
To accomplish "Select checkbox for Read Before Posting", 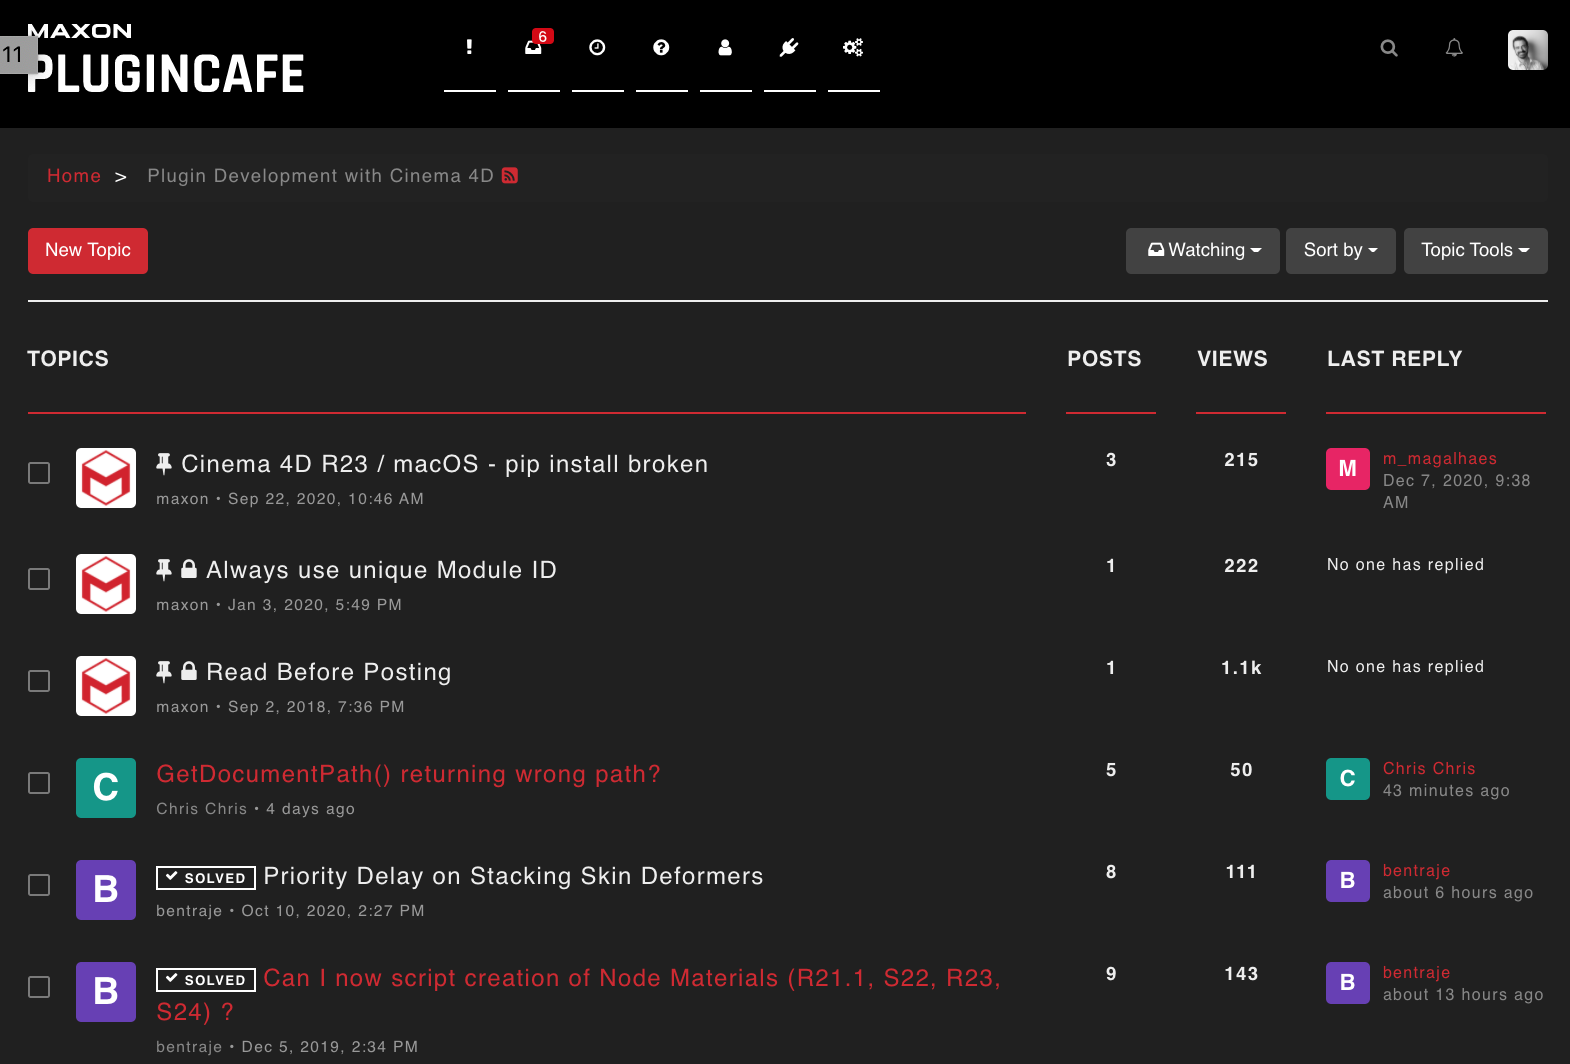I will (39, 681).
